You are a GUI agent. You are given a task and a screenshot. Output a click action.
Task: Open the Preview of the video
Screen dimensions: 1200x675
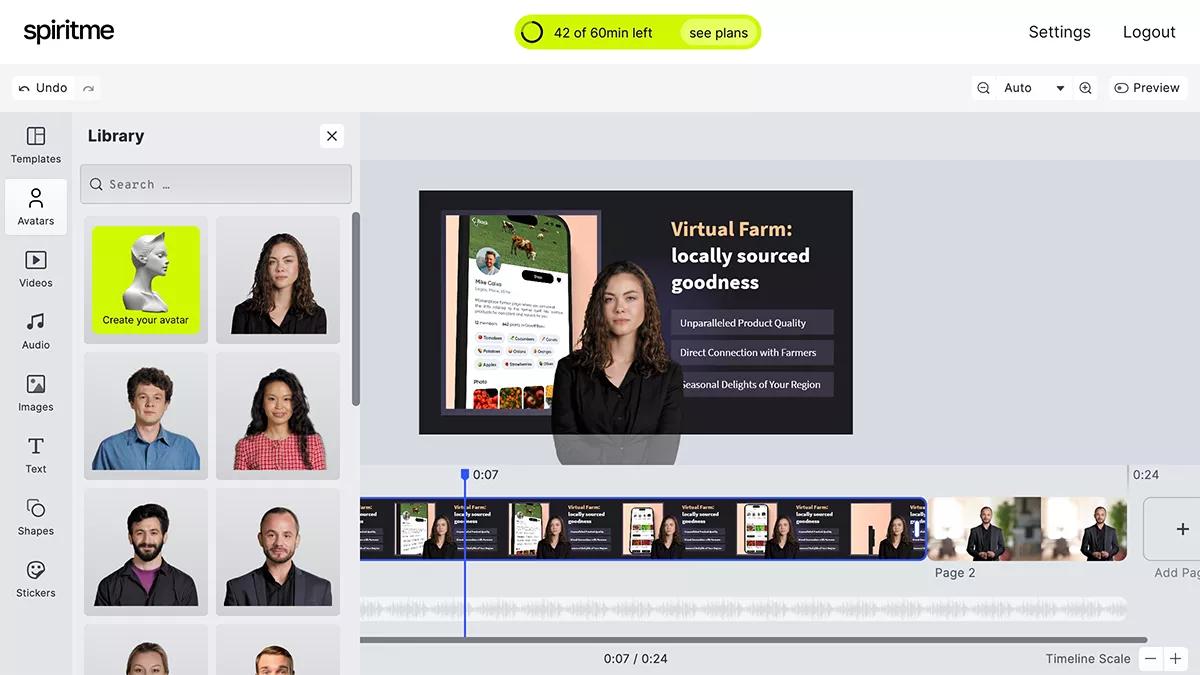[x=1147, y=88]
